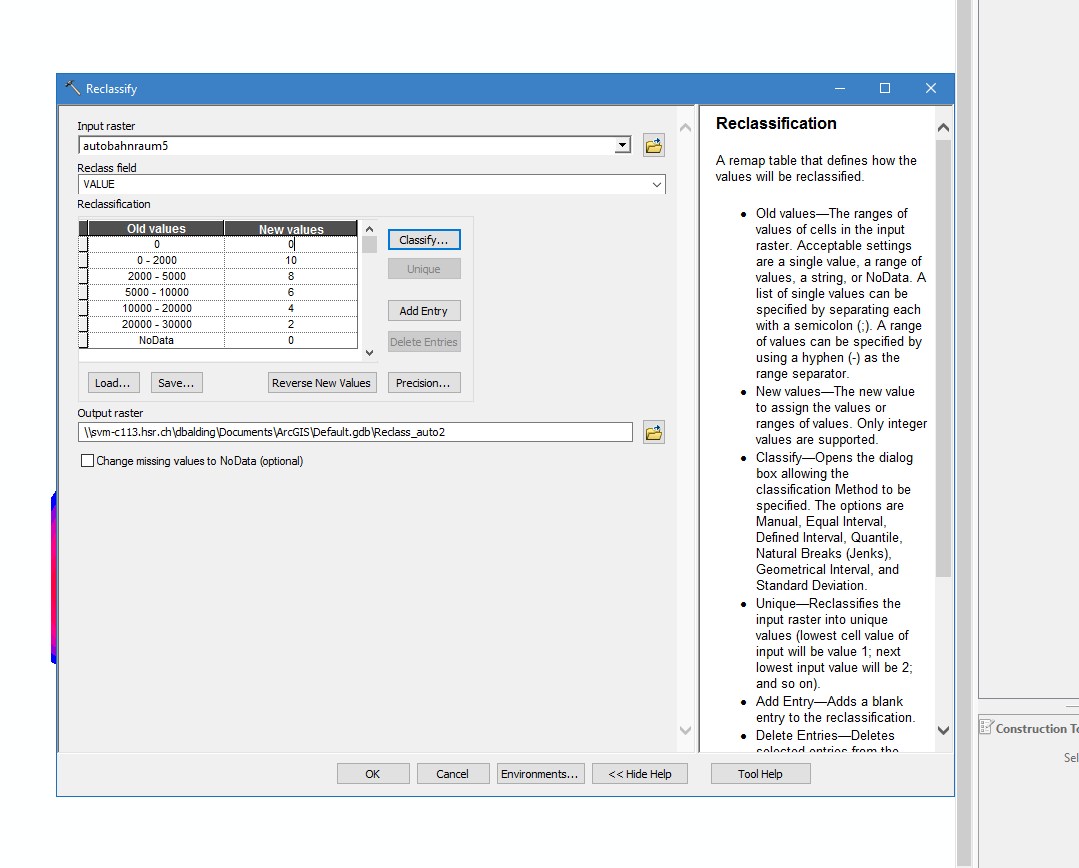
Task: Select row header for NoData entry
Action: coord(83,340)
